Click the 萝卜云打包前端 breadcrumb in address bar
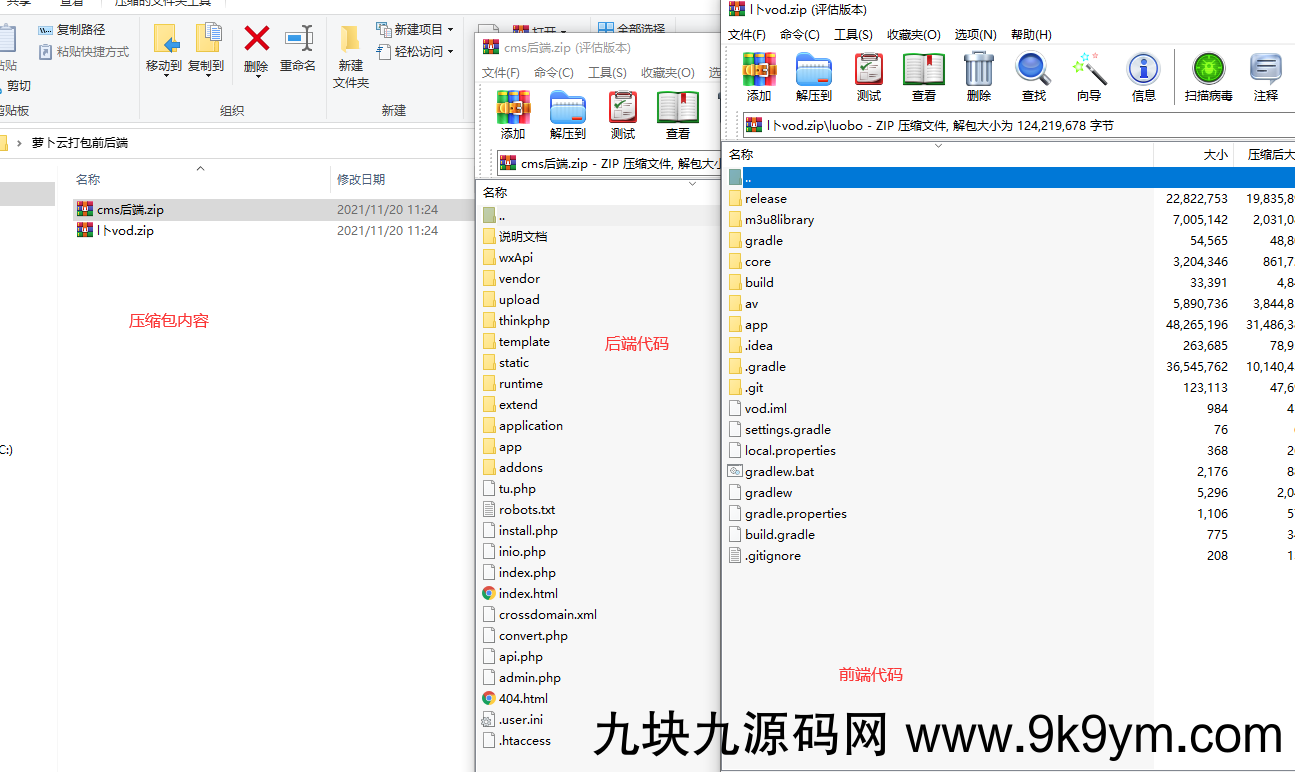The height and width of the screenshot is (772, 1295). (x=83, y=143)
